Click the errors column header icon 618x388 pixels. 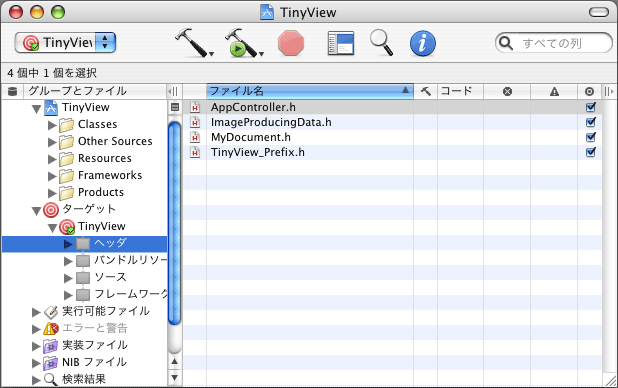click(507, 91)
